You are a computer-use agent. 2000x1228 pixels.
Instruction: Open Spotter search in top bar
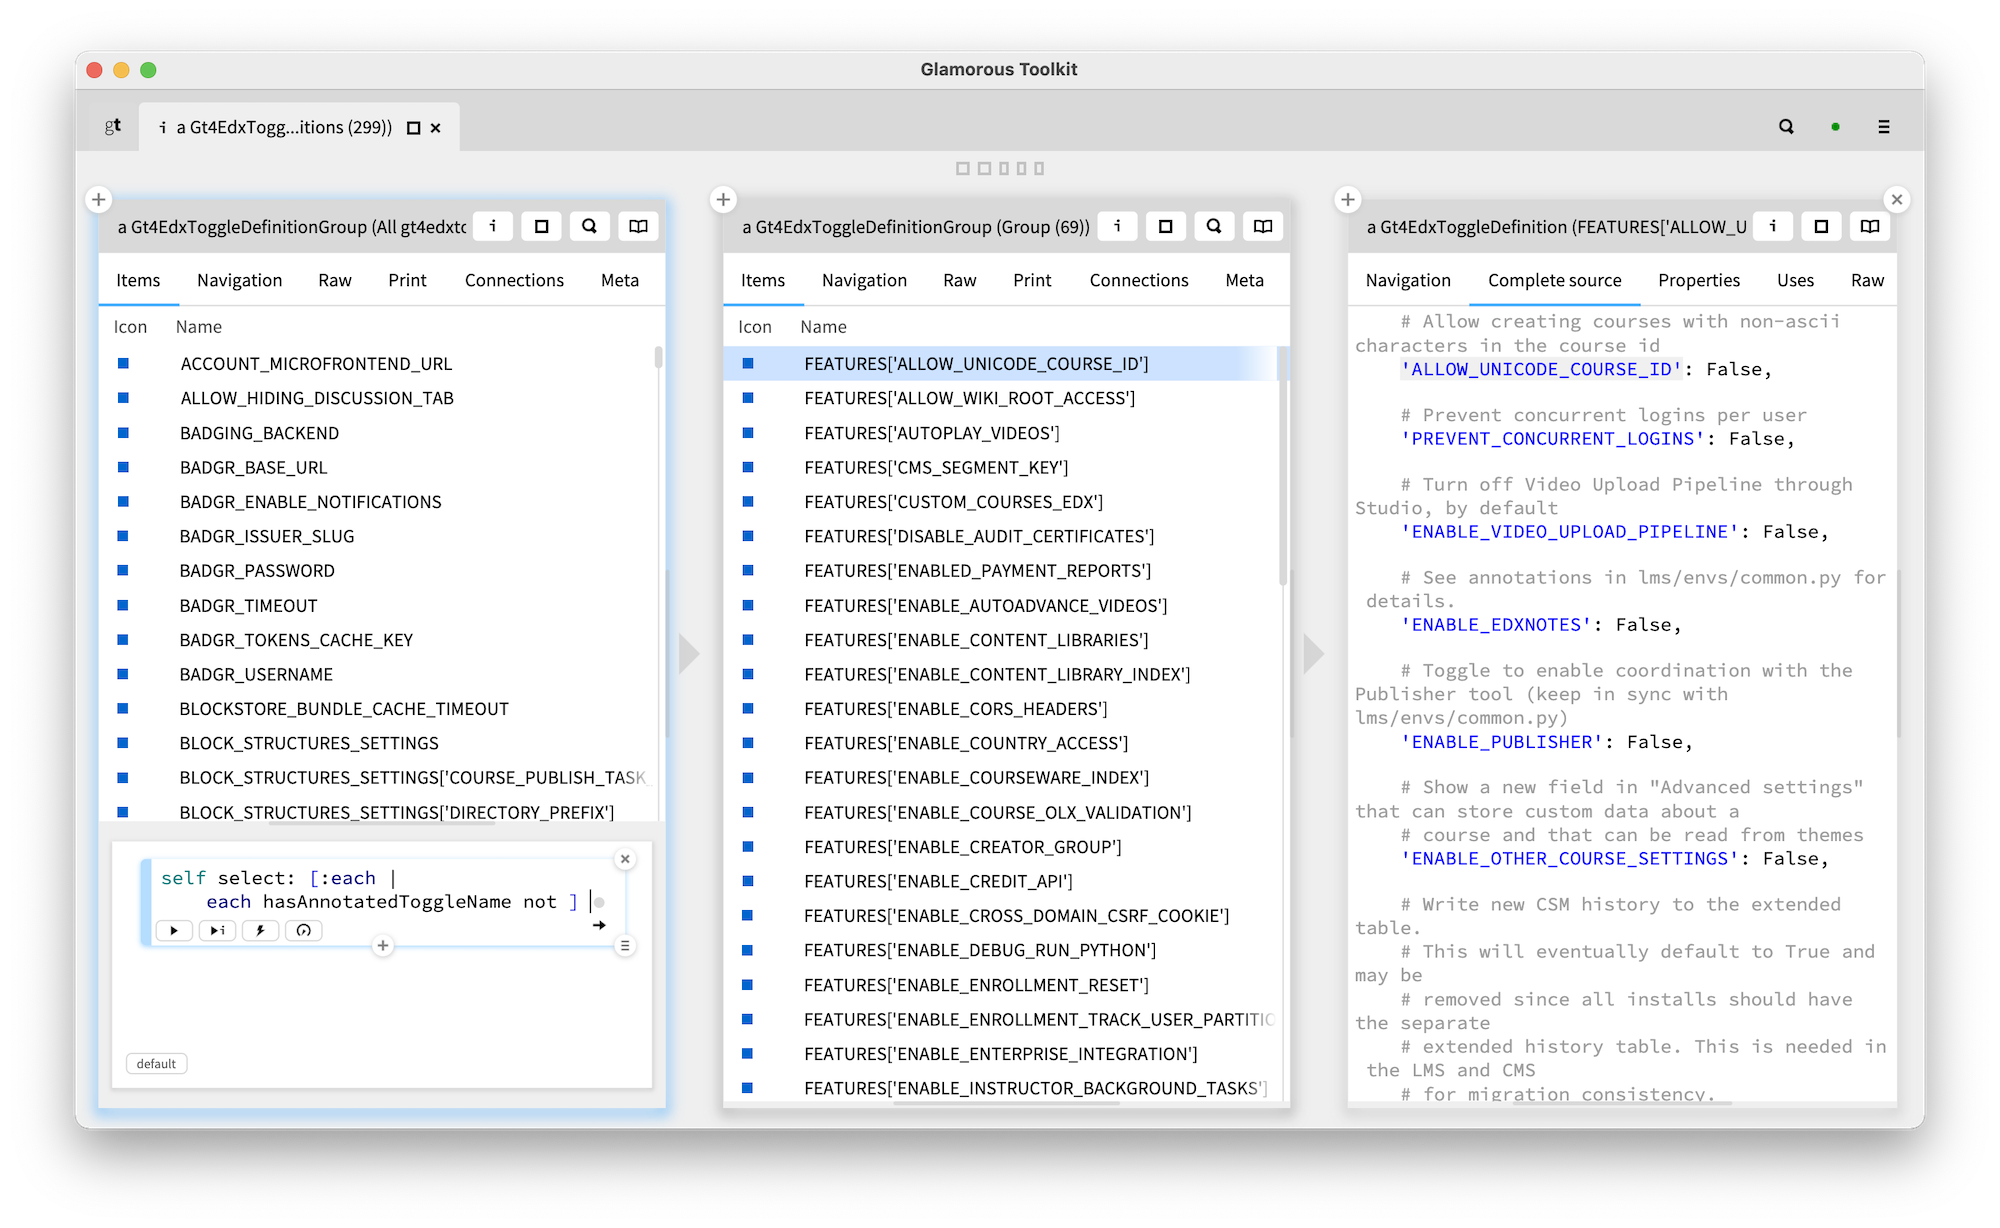tap(1786, 127)
